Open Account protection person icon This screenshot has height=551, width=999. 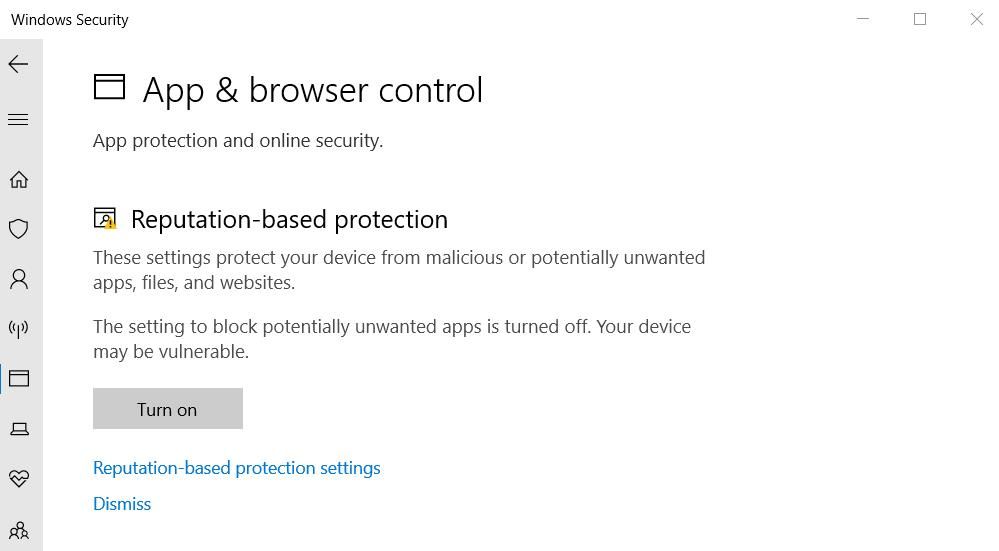pos(18,279)
